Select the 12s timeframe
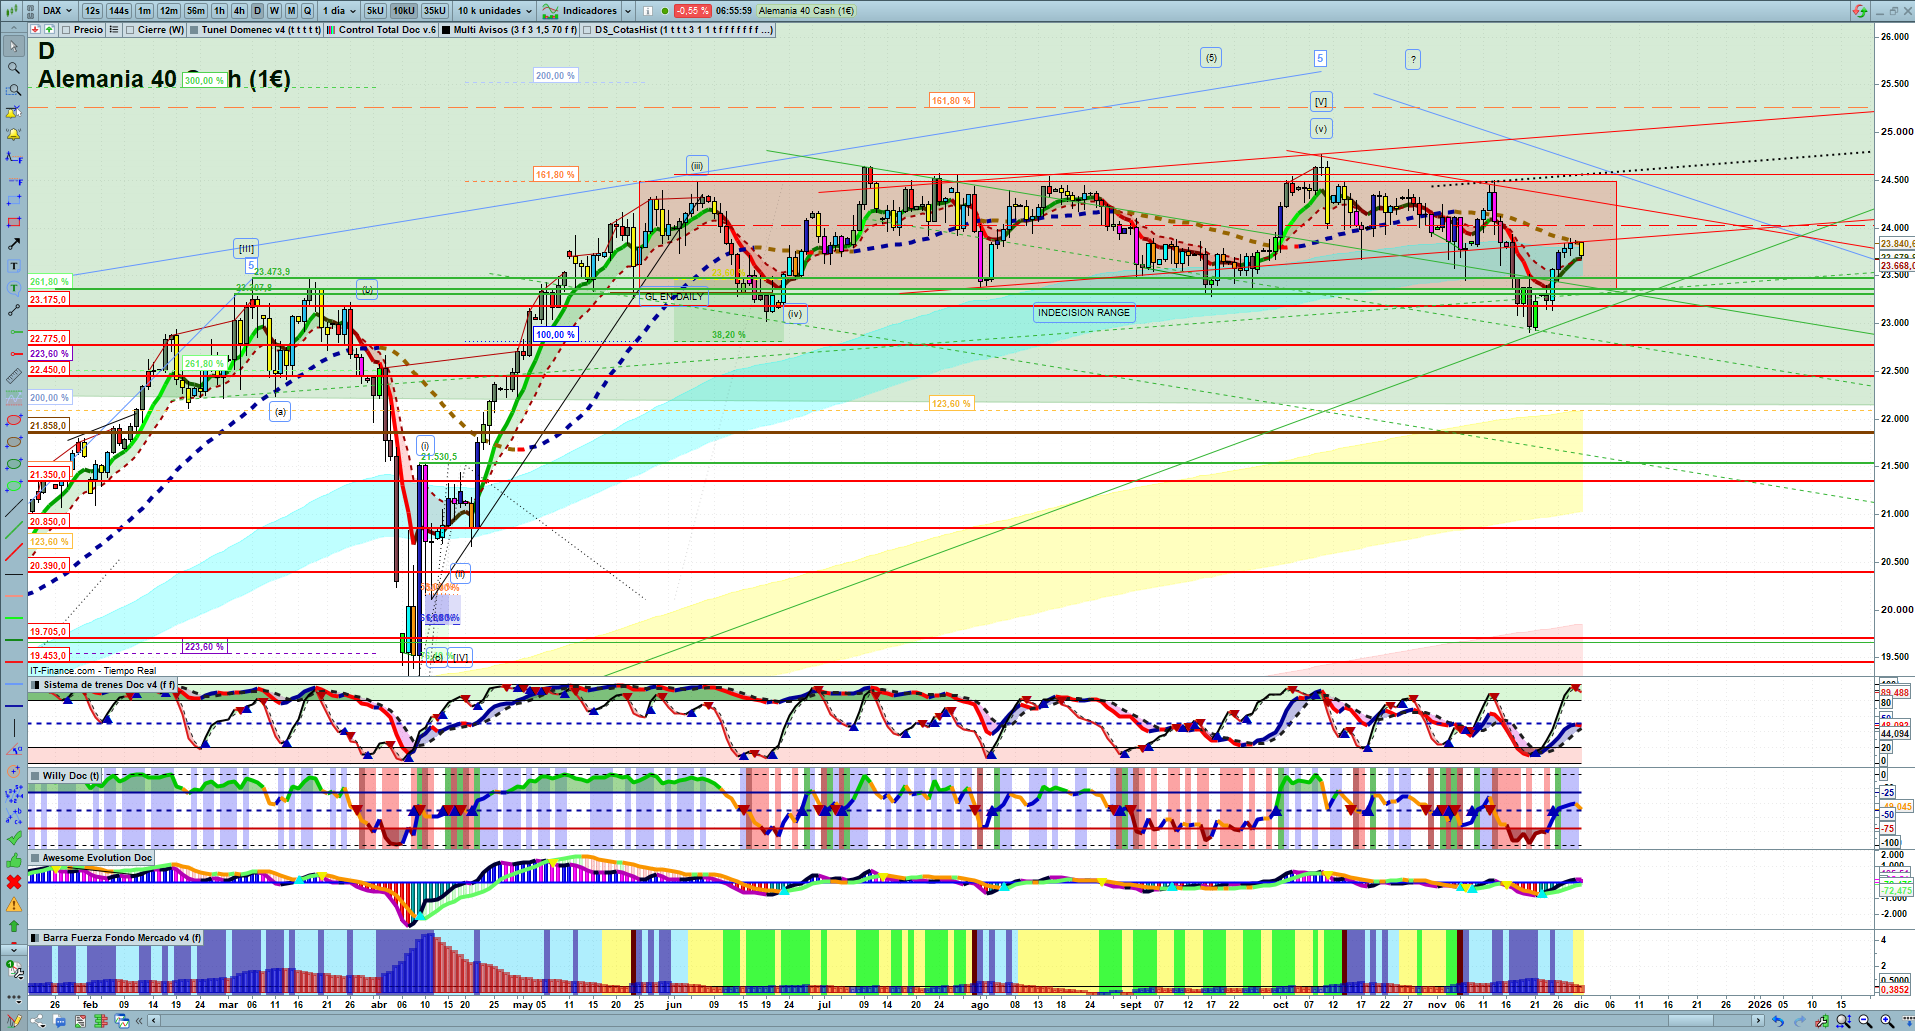1915x1031 pixels. [93, 11]
